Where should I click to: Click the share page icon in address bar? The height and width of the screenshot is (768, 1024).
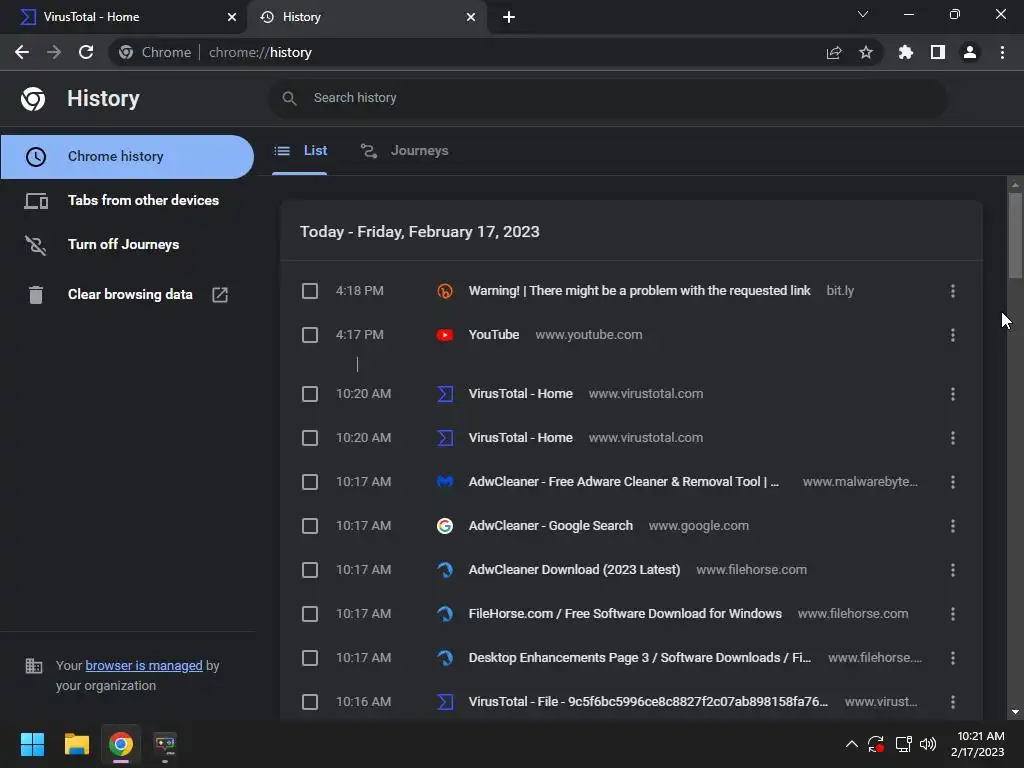[834, 53]
